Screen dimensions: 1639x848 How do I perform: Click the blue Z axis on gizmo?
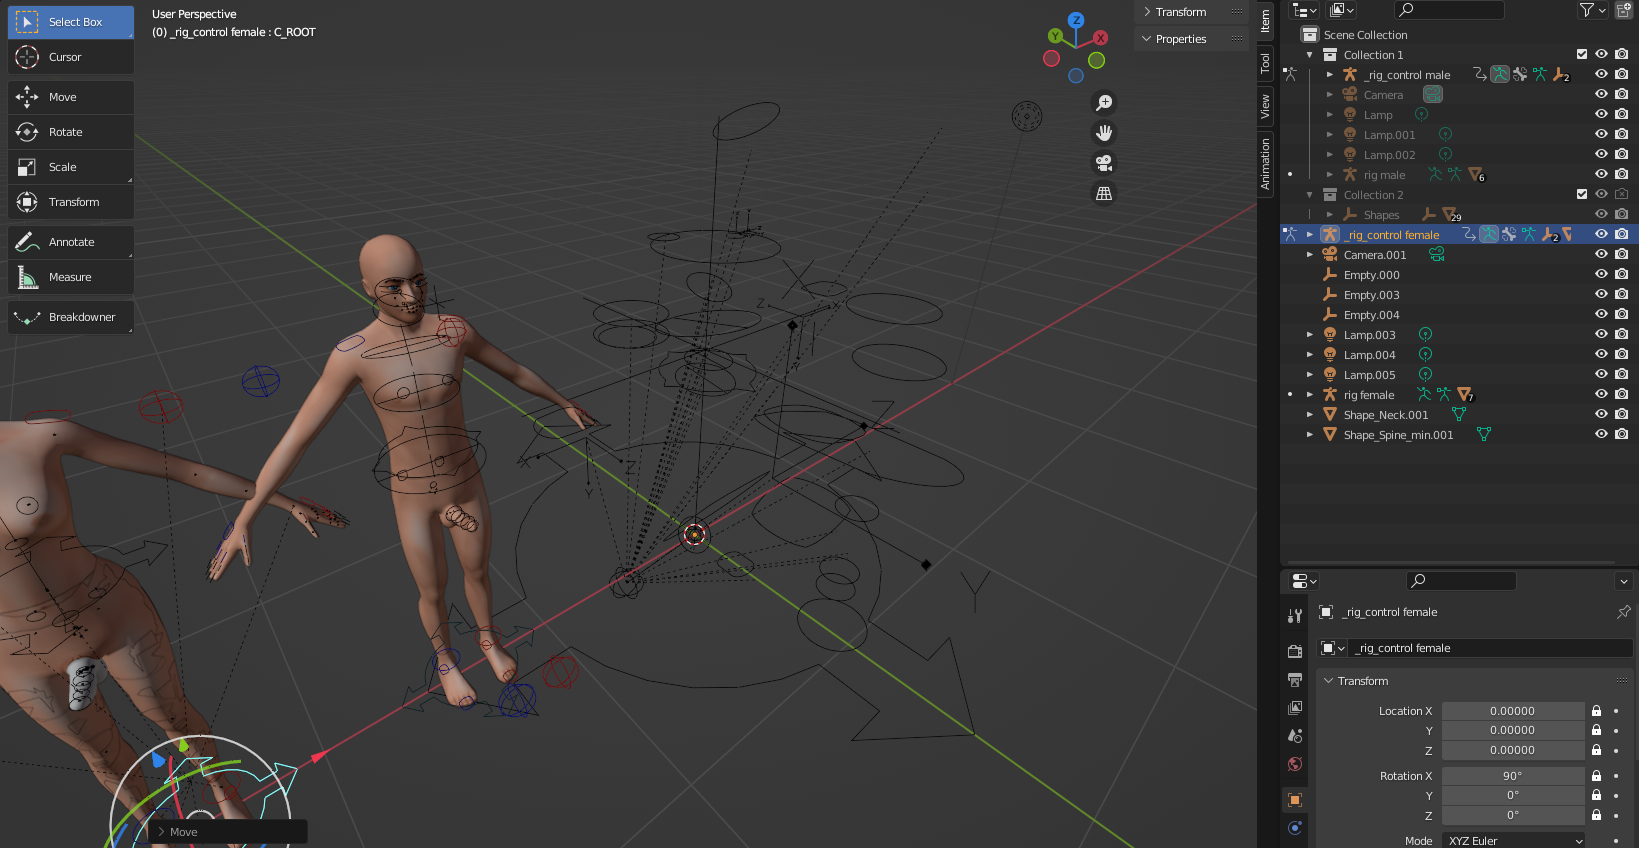[1076, 20]
